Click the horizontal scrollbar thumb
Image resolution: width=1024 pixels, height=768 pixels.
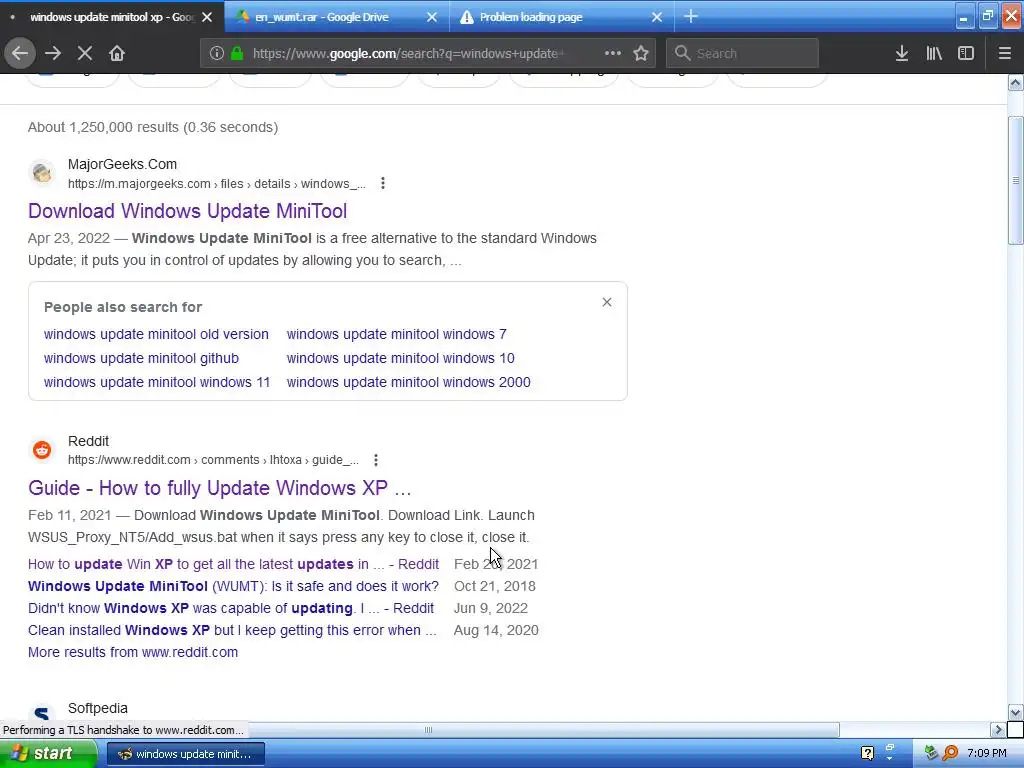click(x=428, y=730)
